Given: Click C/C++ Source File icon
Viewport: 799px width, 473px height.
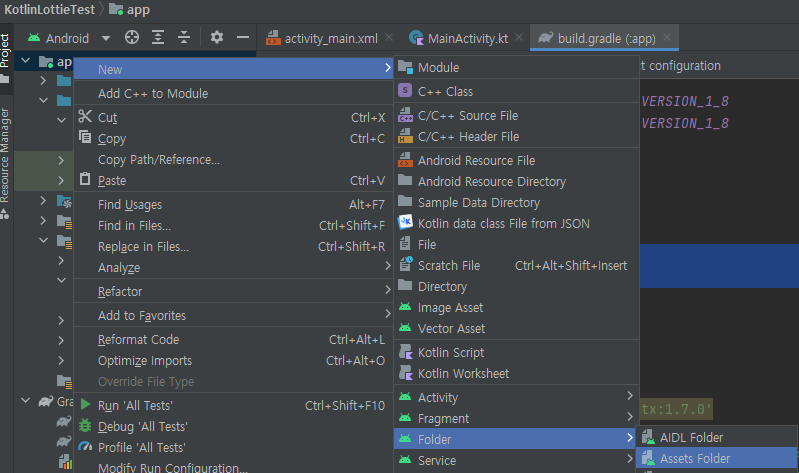Looking at the screenshot, I should coord(405,115).
